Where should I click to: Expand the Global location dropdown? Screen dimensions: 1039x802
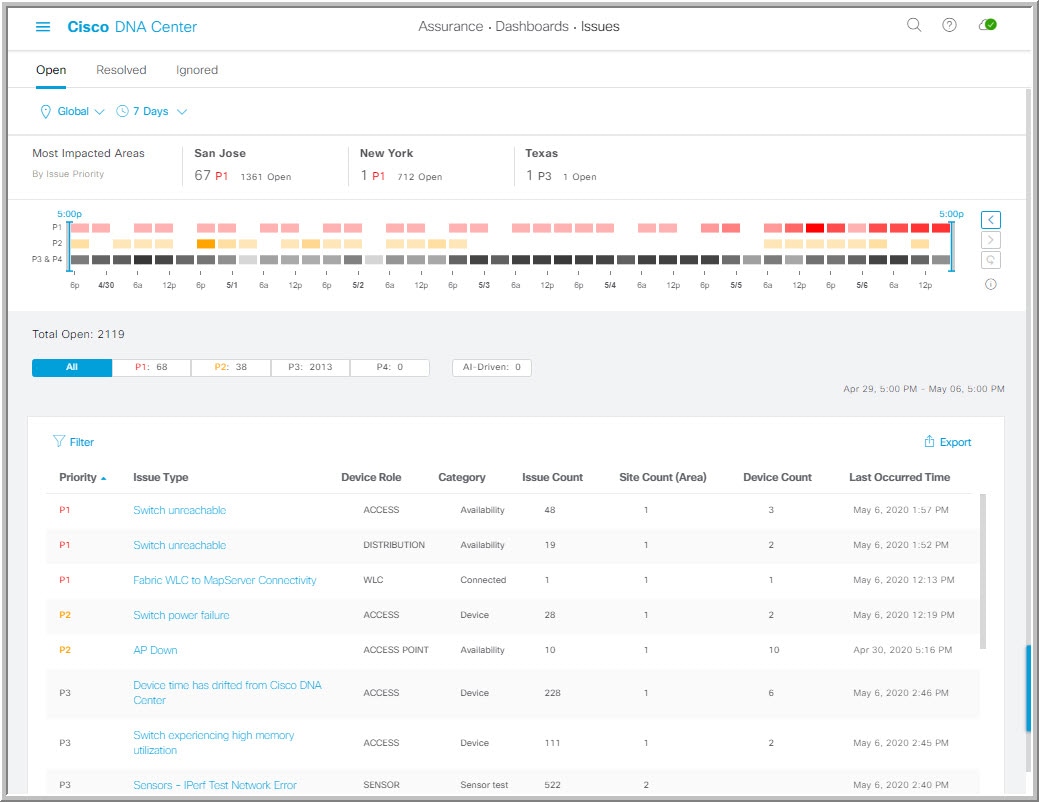[x=72, y=111]
